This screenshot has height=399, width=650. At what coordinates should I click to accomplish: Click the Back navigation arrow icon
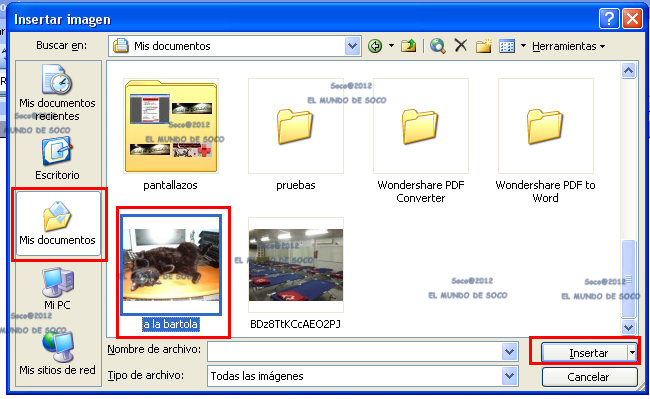[375, 46]
